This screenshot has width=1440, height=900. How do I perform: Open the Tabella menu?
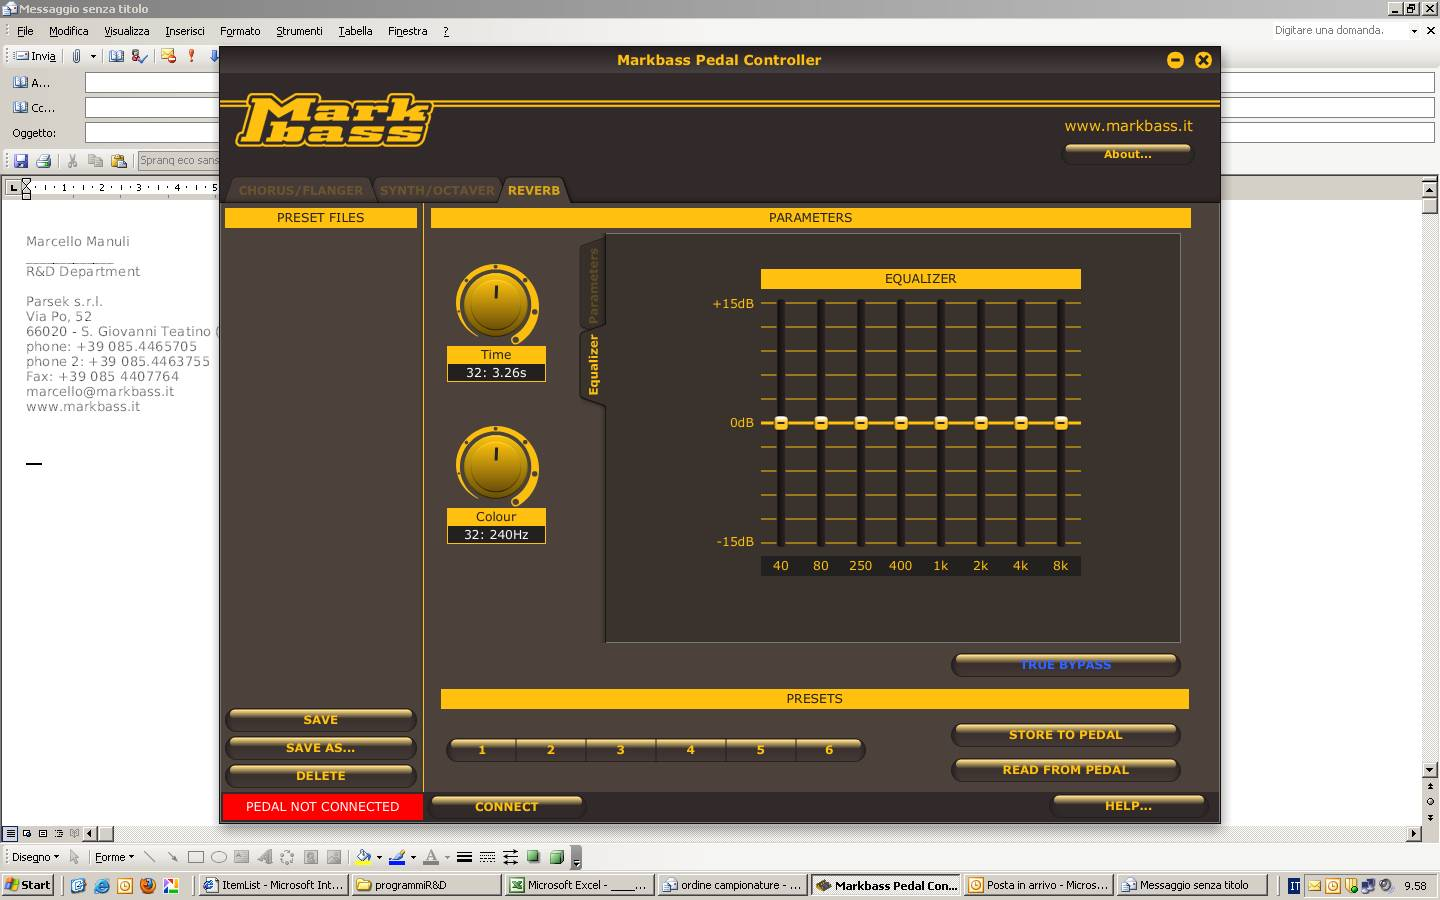click(x=355, y=31)
